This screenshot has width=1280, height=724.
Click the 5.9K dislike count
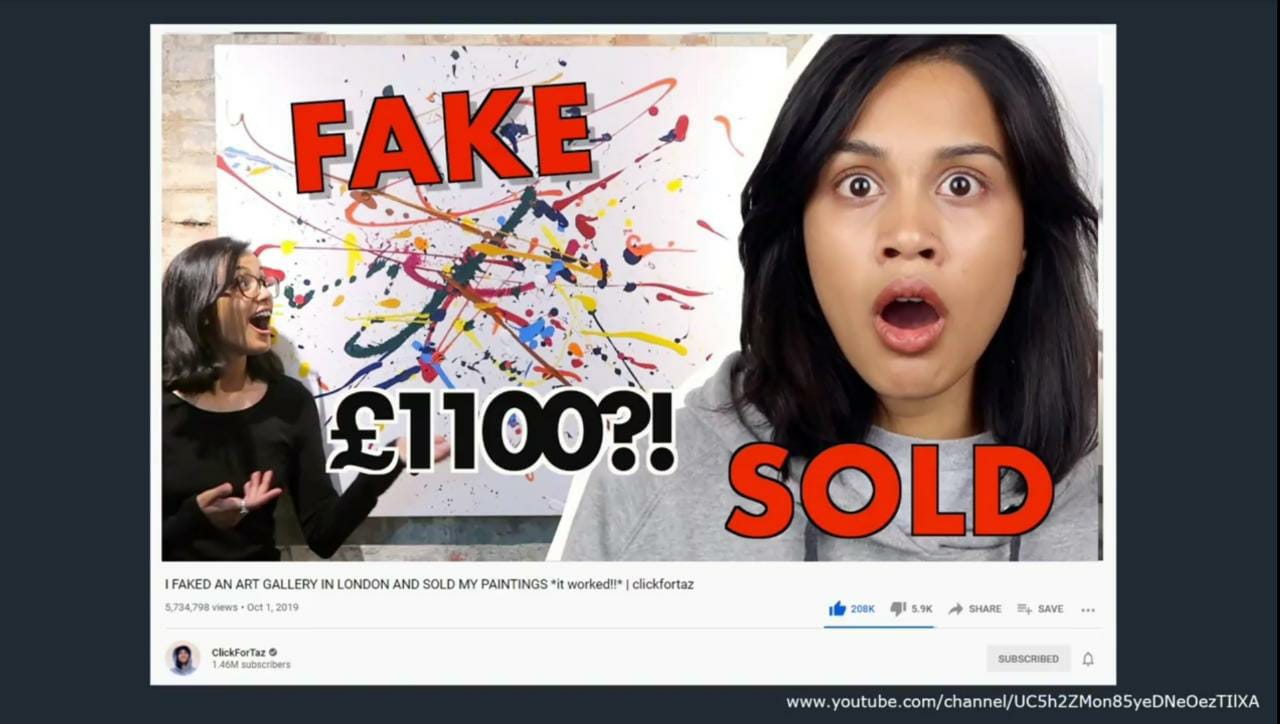921,609
